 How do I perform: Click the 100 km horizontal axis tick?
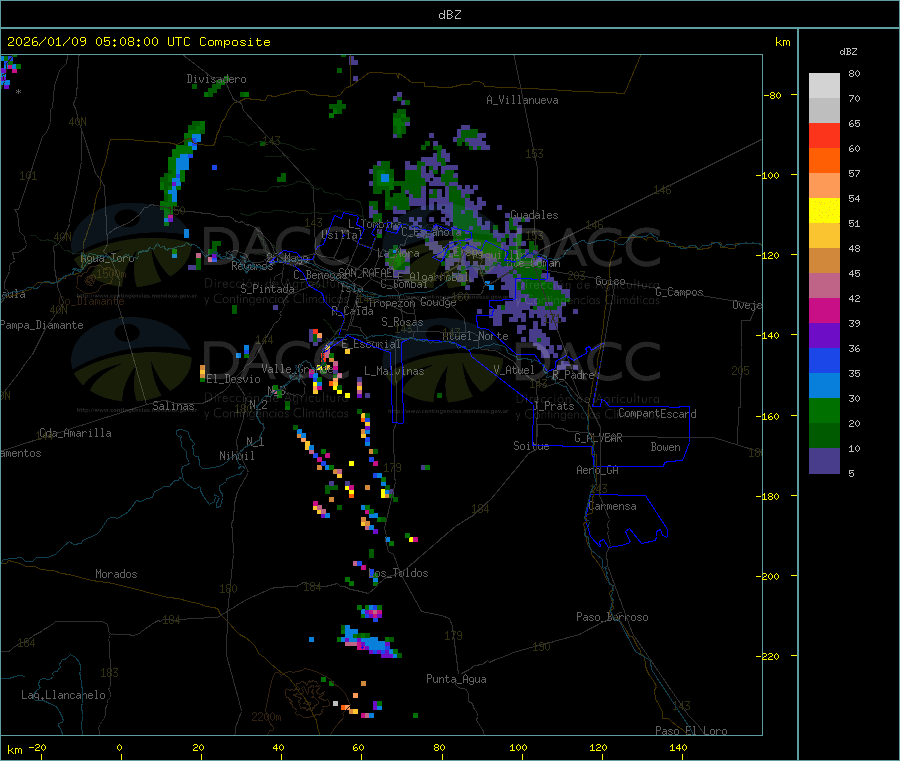pyautogui.click(x=518, y=747)
